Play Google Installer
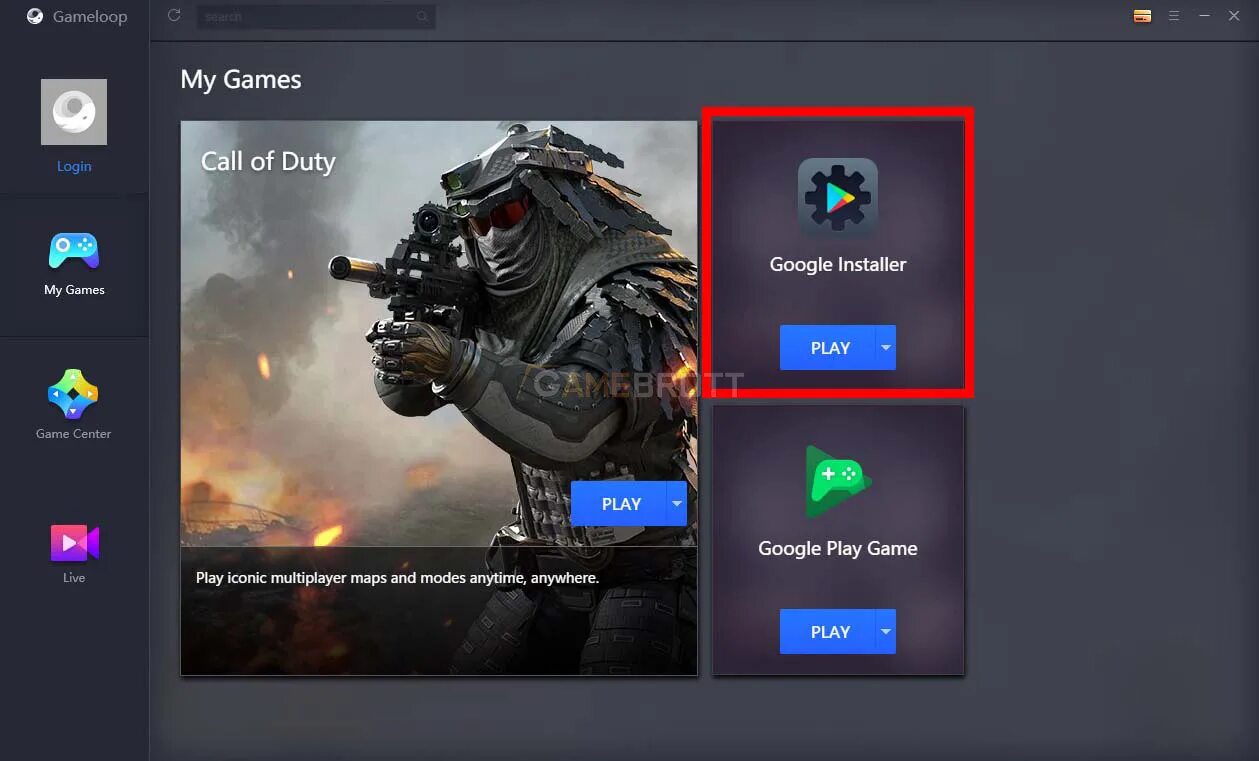Viewport: 1259px width, 761px height. click(828, 348)
